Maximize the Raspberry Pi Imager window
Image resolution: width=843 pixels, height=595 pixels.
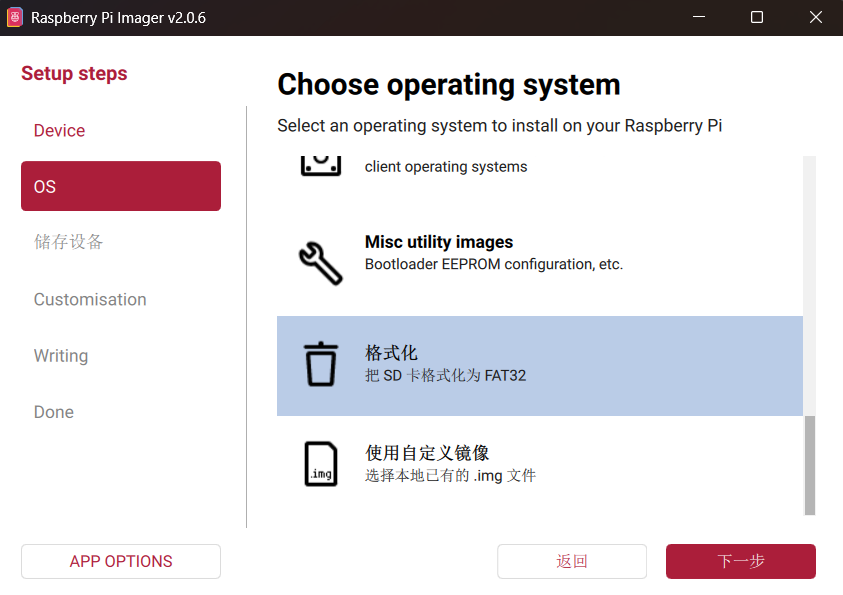click(757, 18)
